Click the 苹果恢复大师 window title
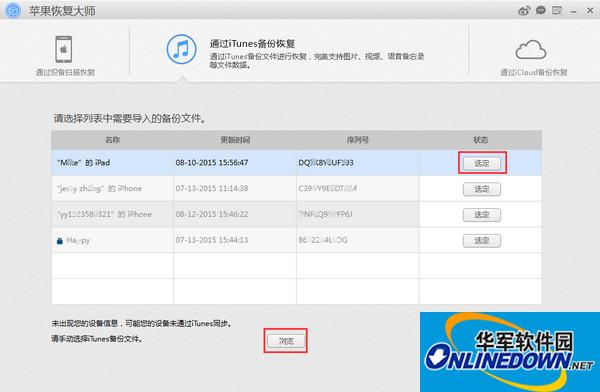 62,11
